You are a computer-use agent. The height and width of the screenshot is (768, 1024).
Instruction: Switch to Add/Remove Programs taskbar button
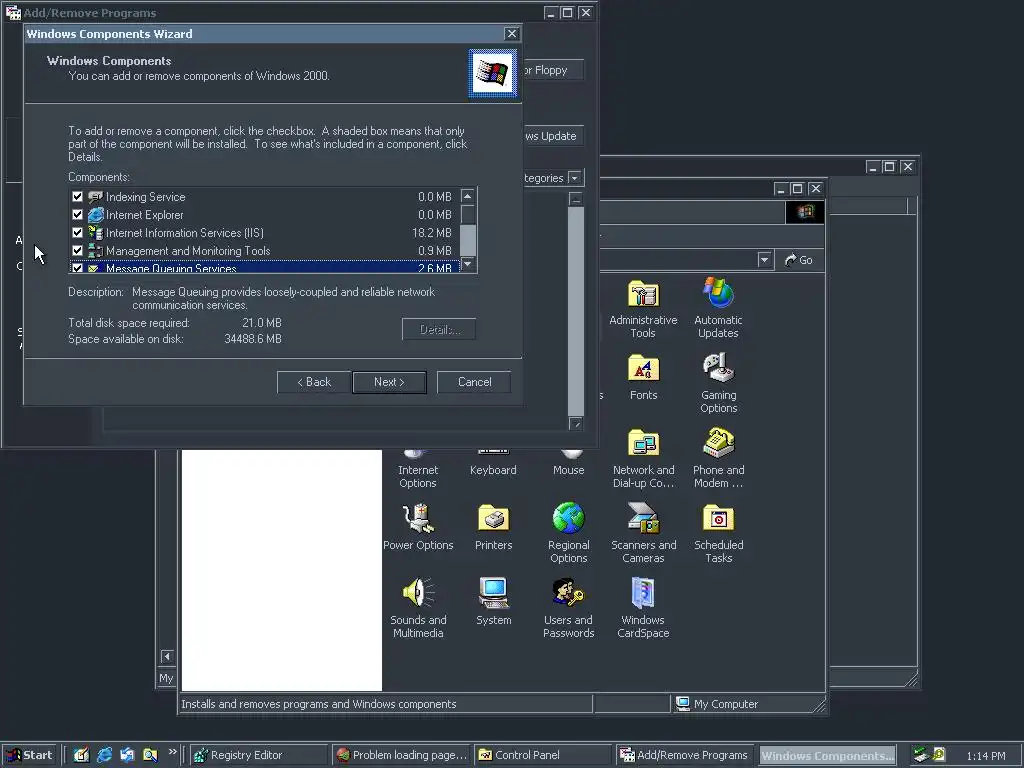click(x=686, y=756)
